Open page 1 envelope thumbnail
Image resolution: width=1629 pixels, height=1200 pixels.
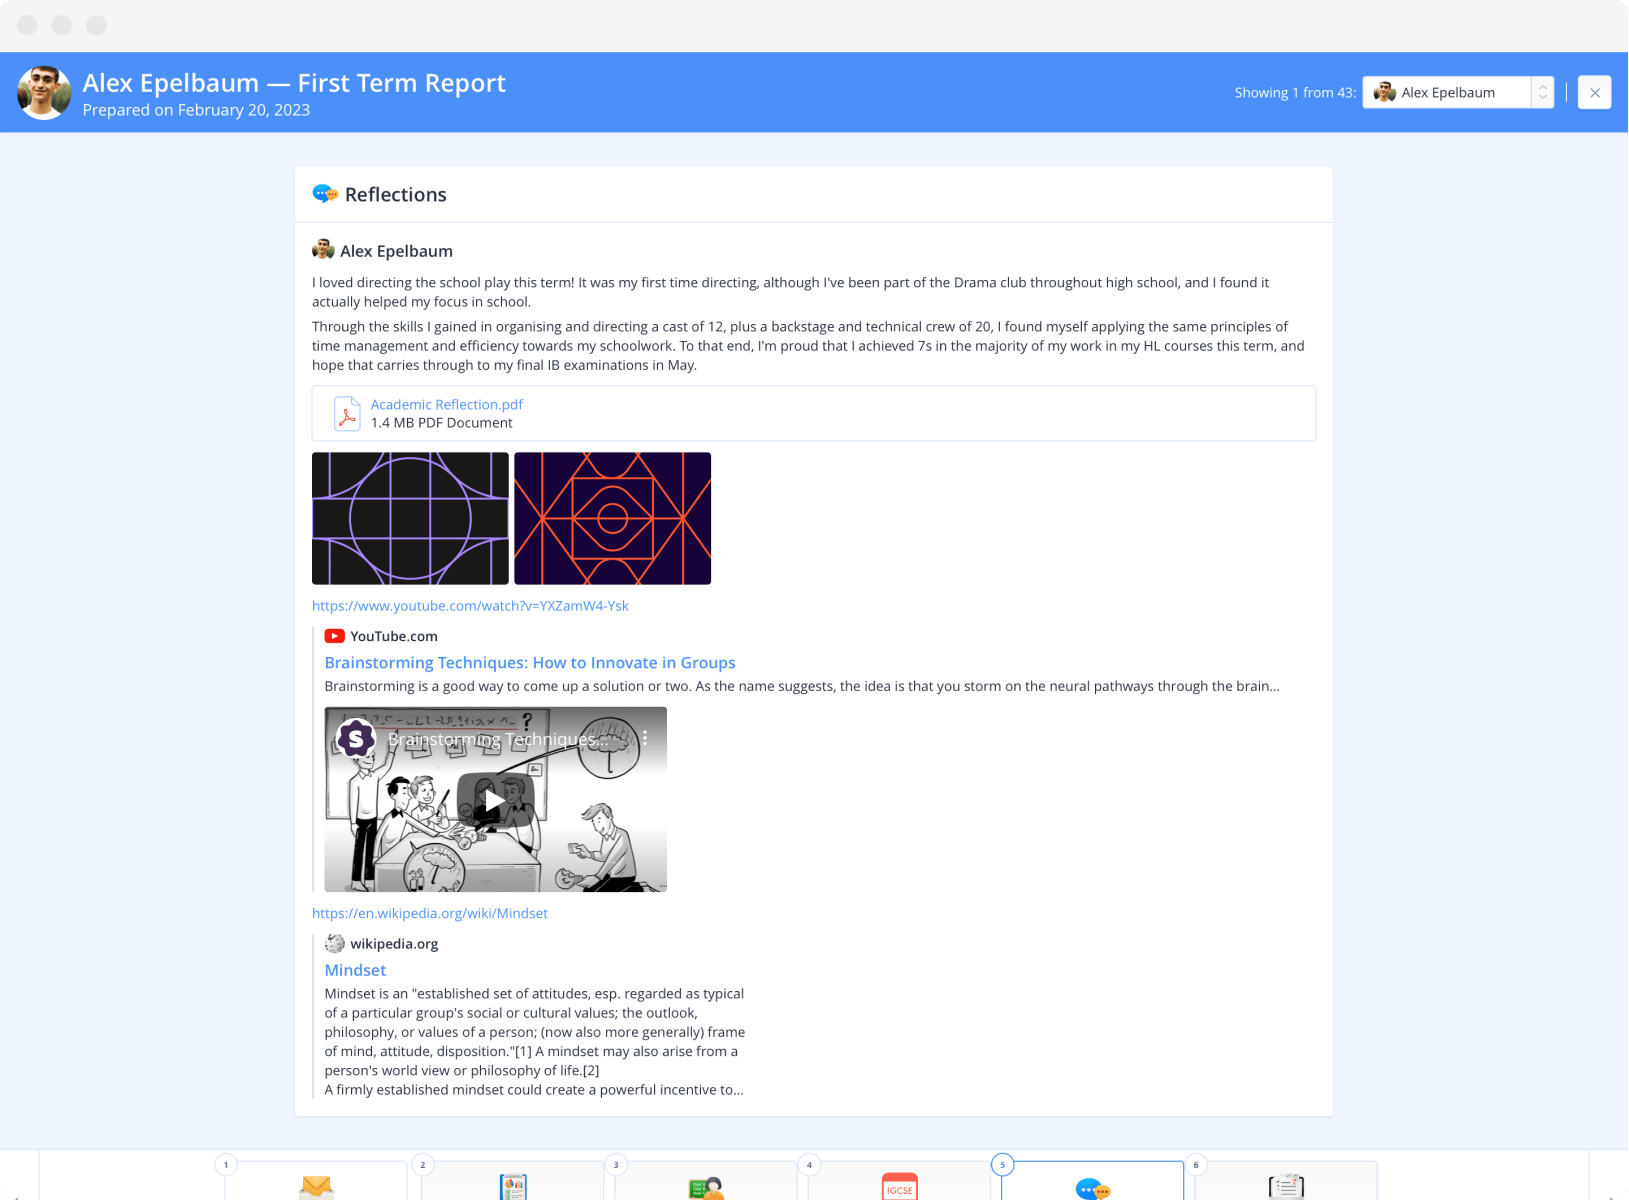pos(316,1185)
